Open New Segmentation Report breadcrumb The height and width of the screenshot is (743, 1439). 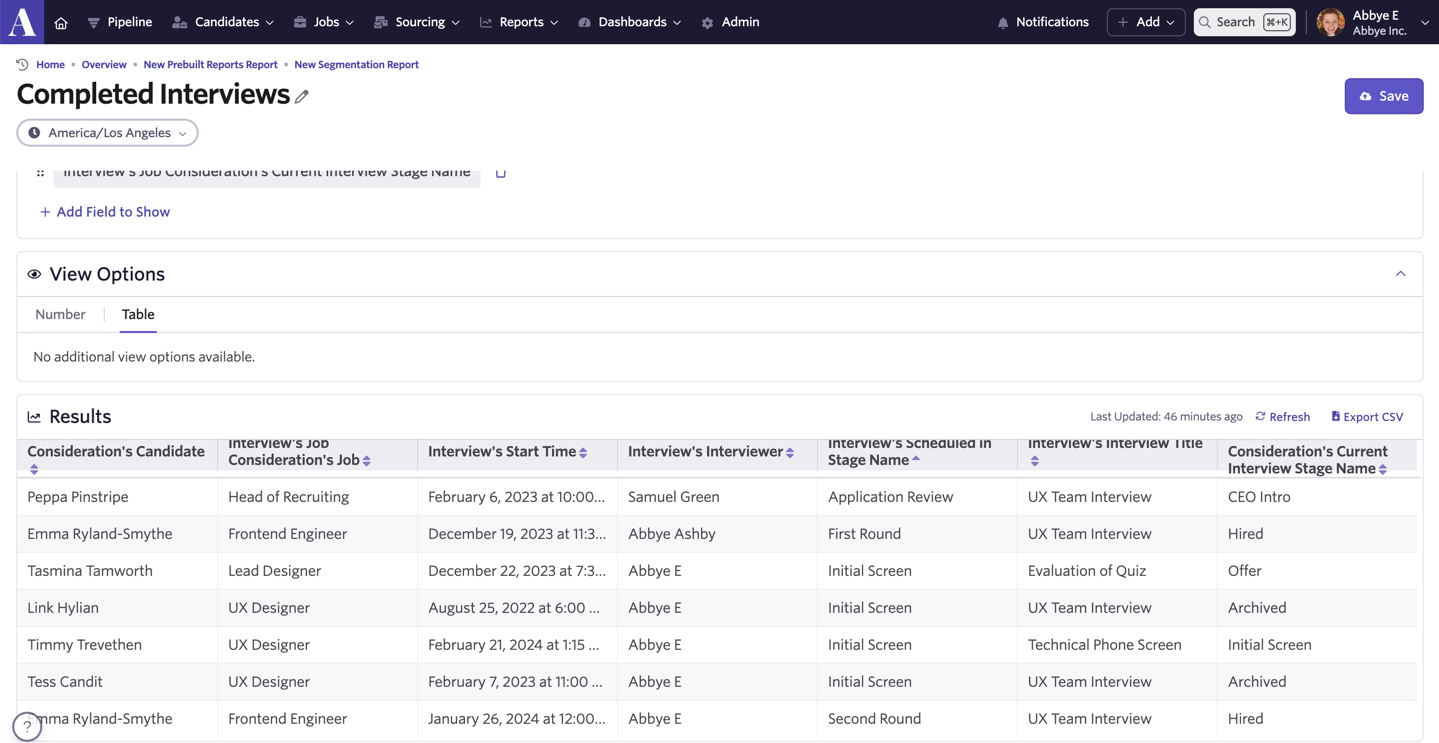(x=356, y=64)
